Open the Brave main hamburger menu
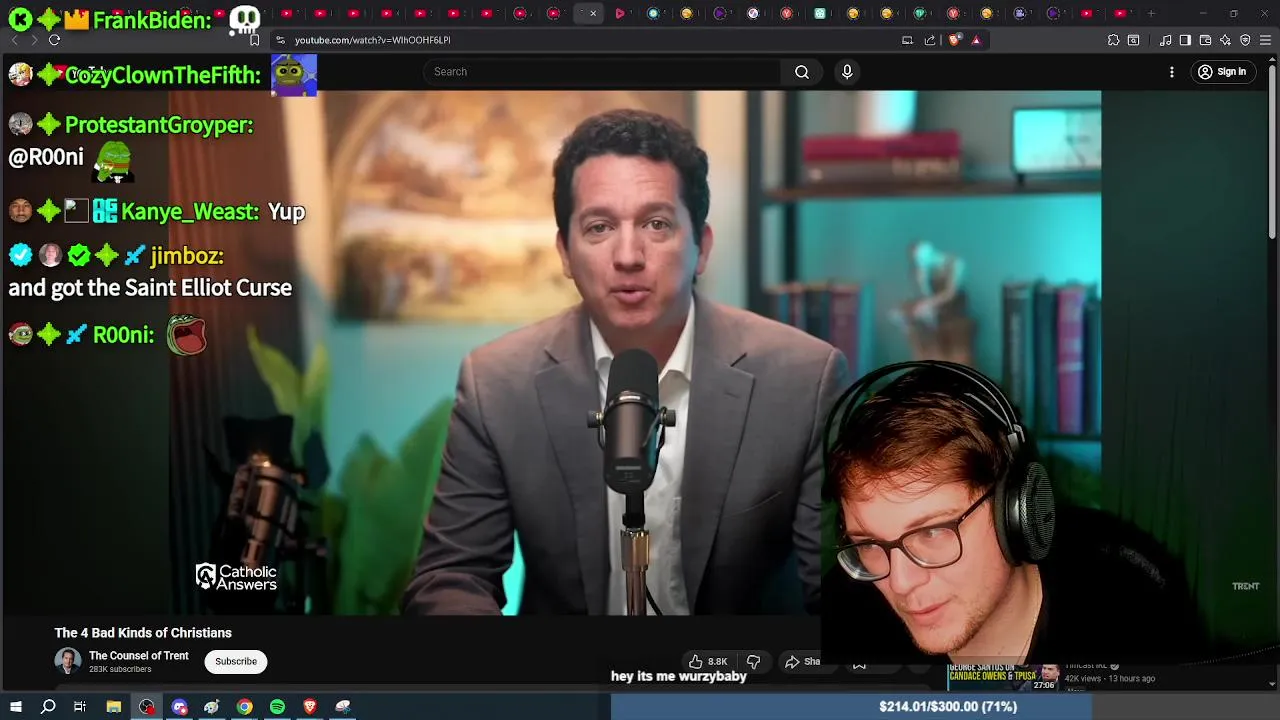The width and height of the screenshot is (1280, 720). click(x=1265, y=40)
